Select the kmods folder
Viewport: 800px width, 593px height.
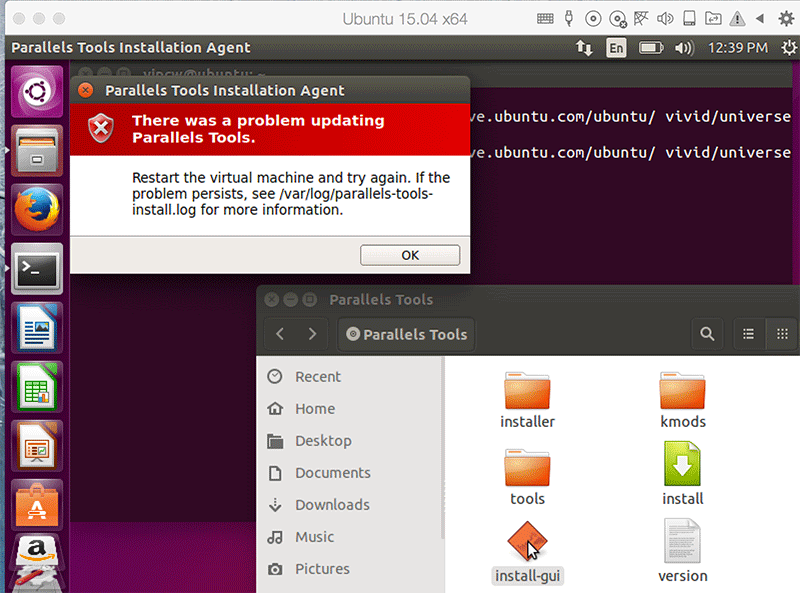[x=683, y=400]
